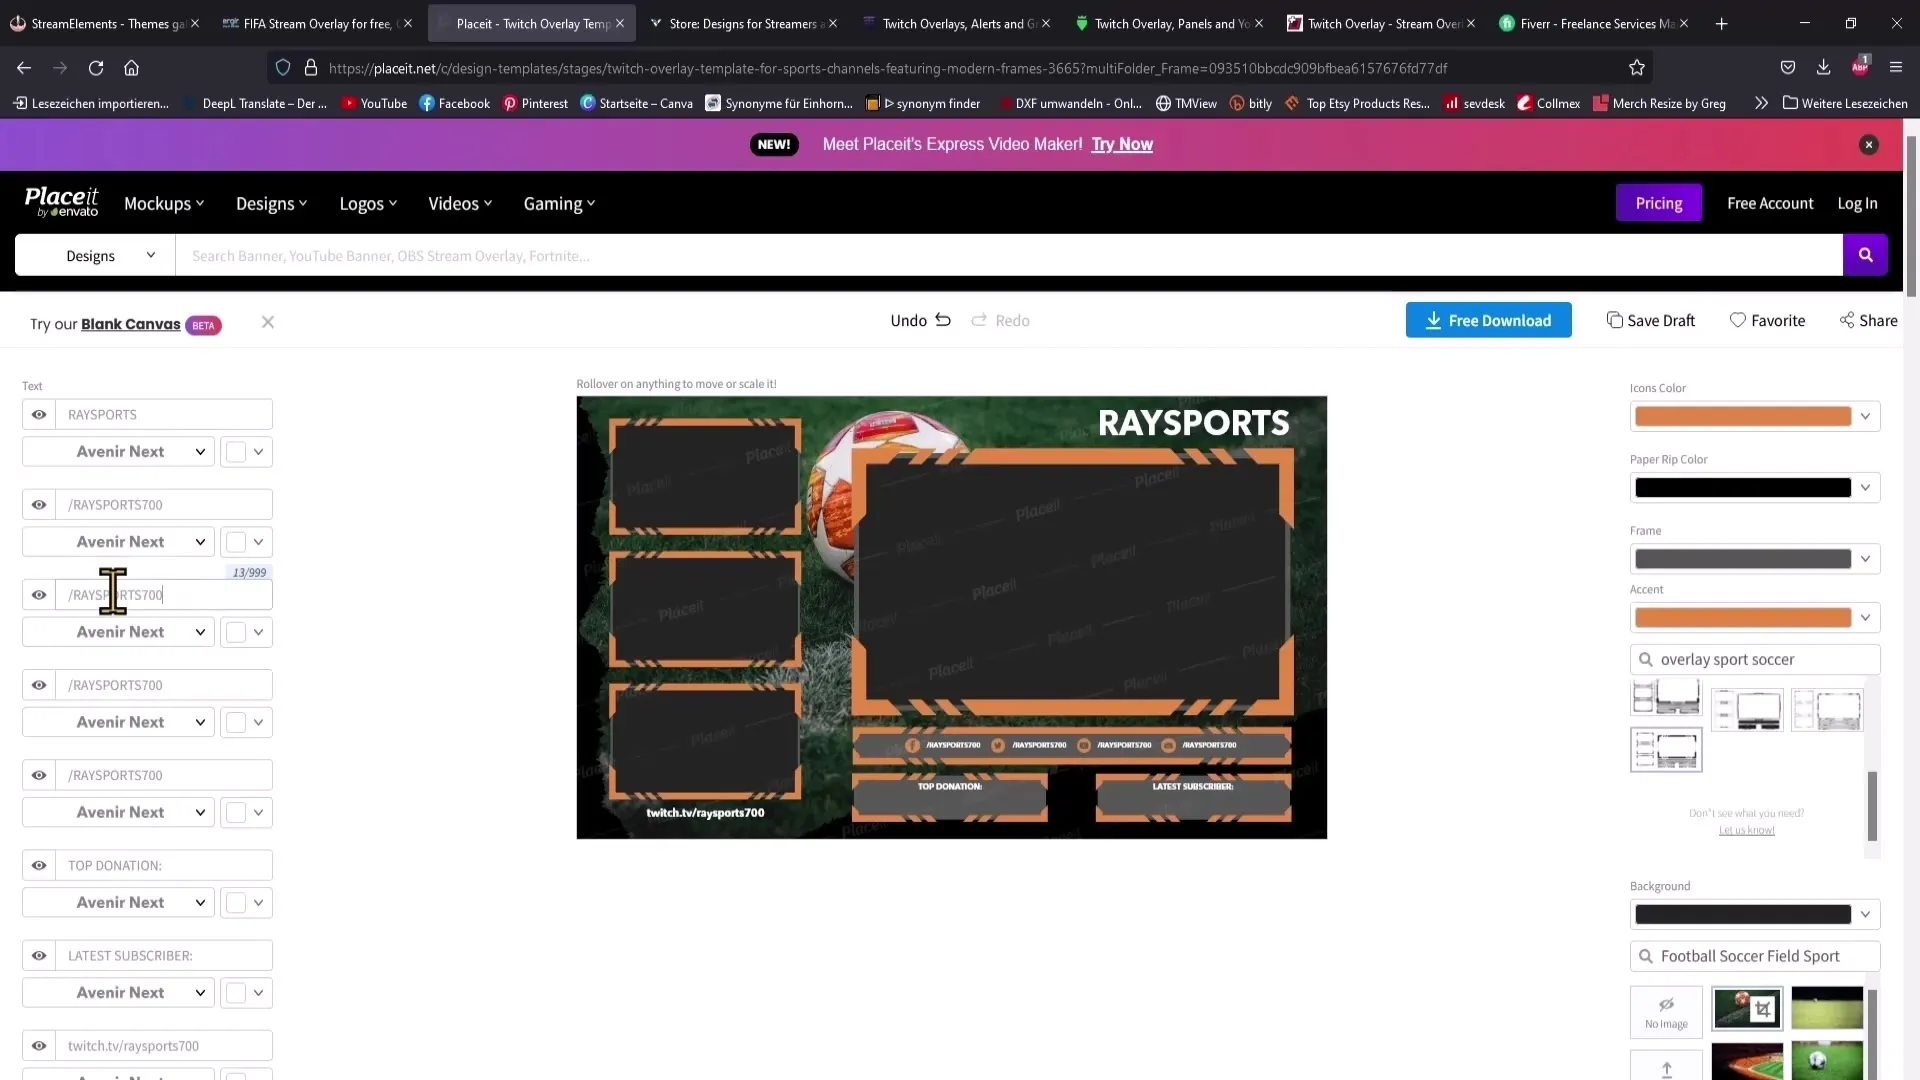Click the Favorite heart icon
The height and width of the screenshot is (1080, 1920).
(1737, 320)
